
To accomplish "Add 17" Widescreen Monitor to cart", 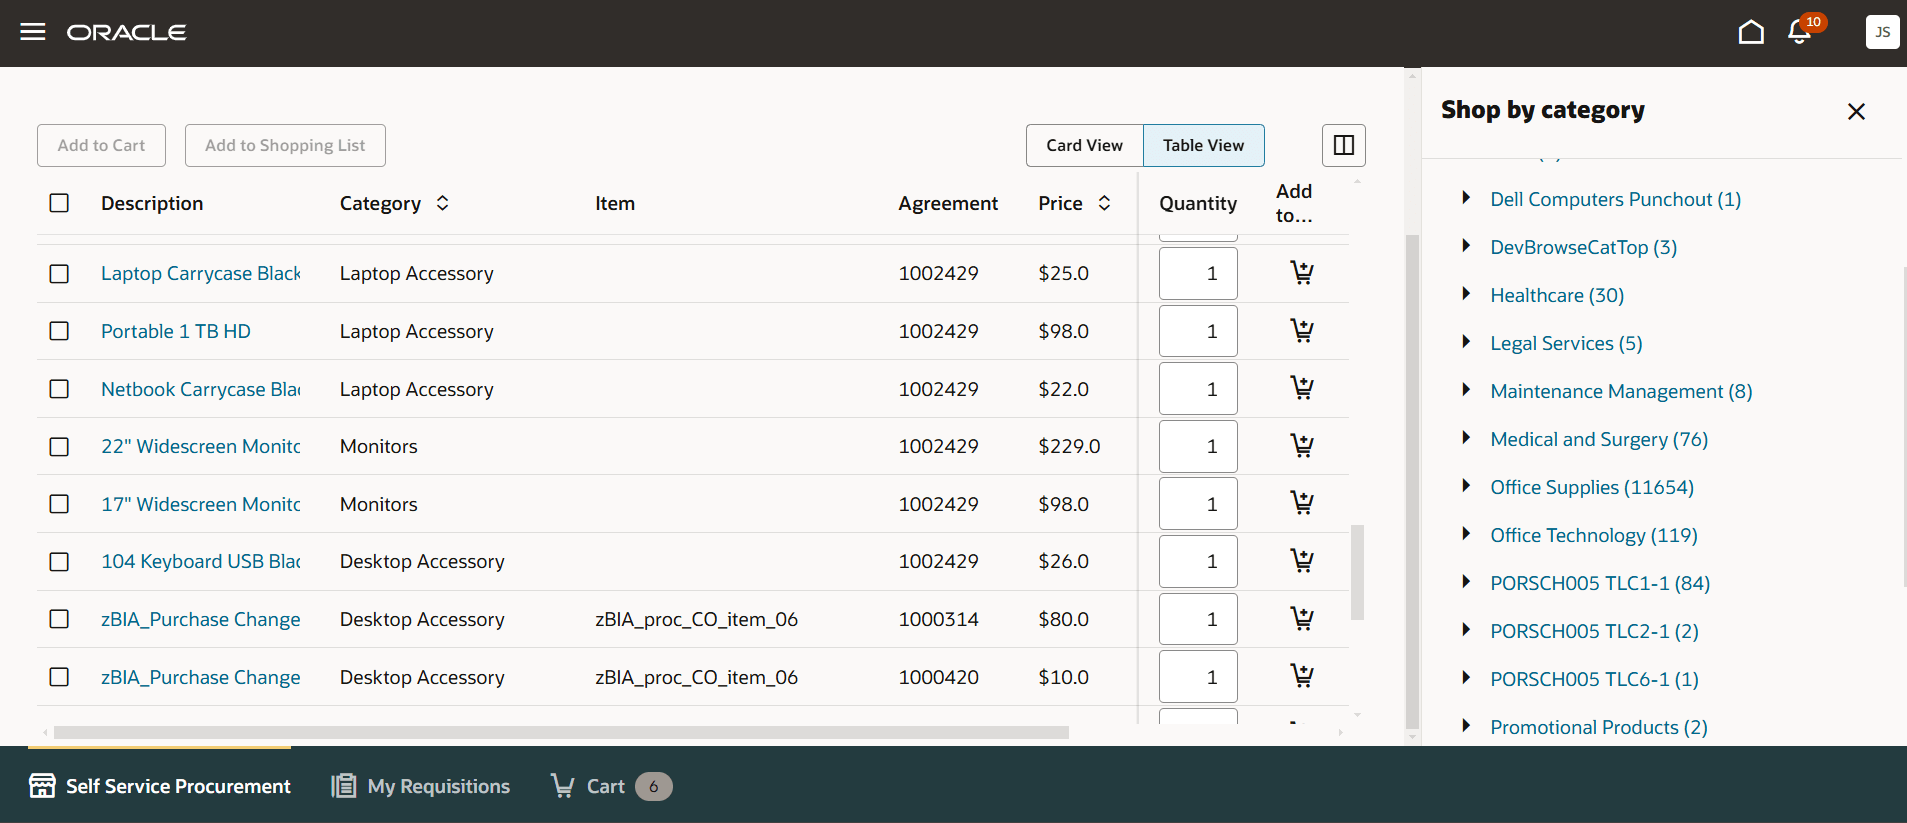I will click(x=1302, y=503).
